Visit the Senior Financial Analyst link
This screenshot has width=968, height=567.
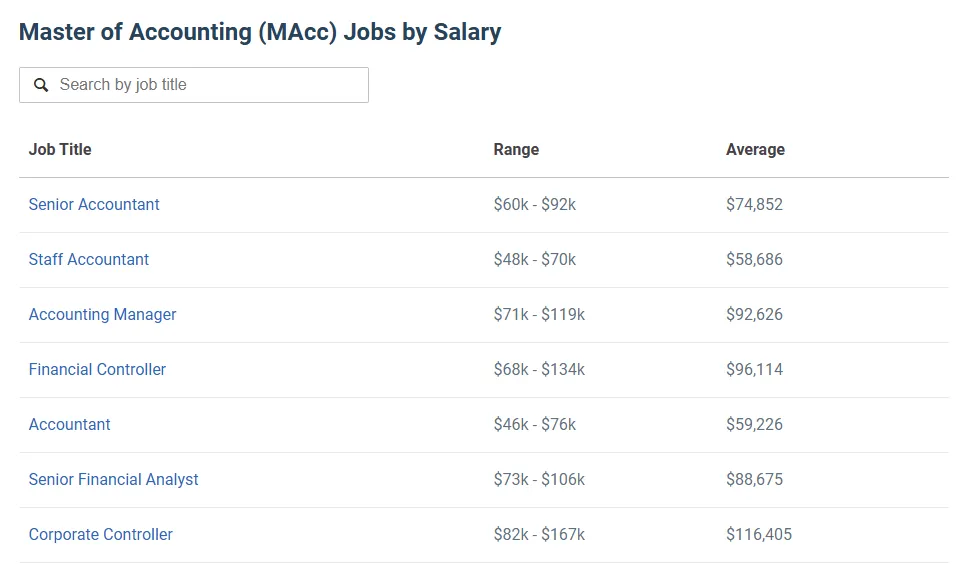pyautogui.click(x=113, y=479)
